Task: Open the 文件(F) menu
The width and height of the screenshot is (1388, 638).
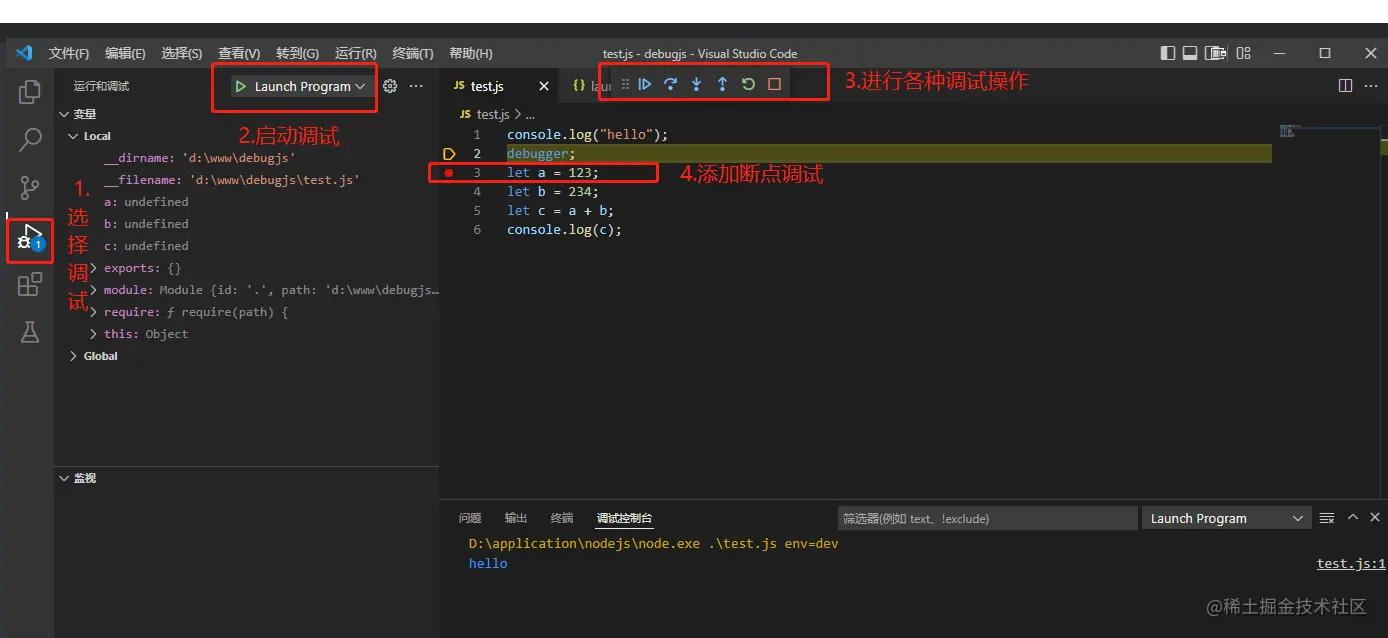Action: [69, 54]
